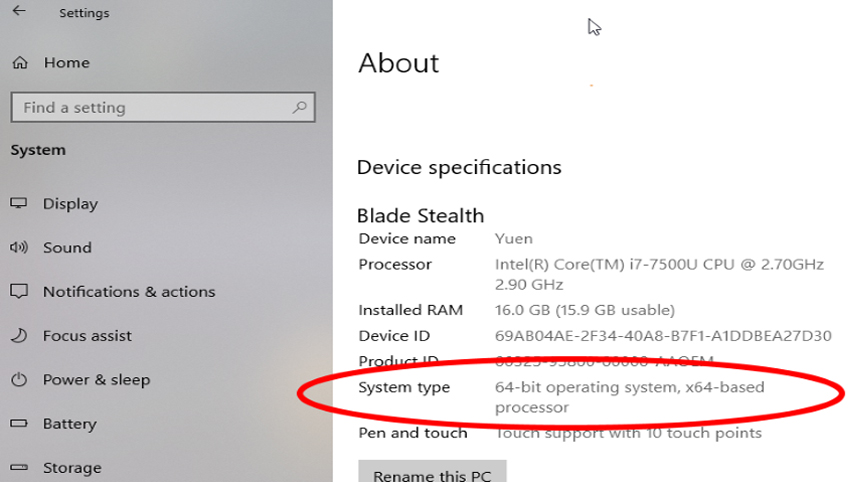Screen dimensions: 856x482
Task: Click the Home icon in sidebar
Action: coord(19,62)
